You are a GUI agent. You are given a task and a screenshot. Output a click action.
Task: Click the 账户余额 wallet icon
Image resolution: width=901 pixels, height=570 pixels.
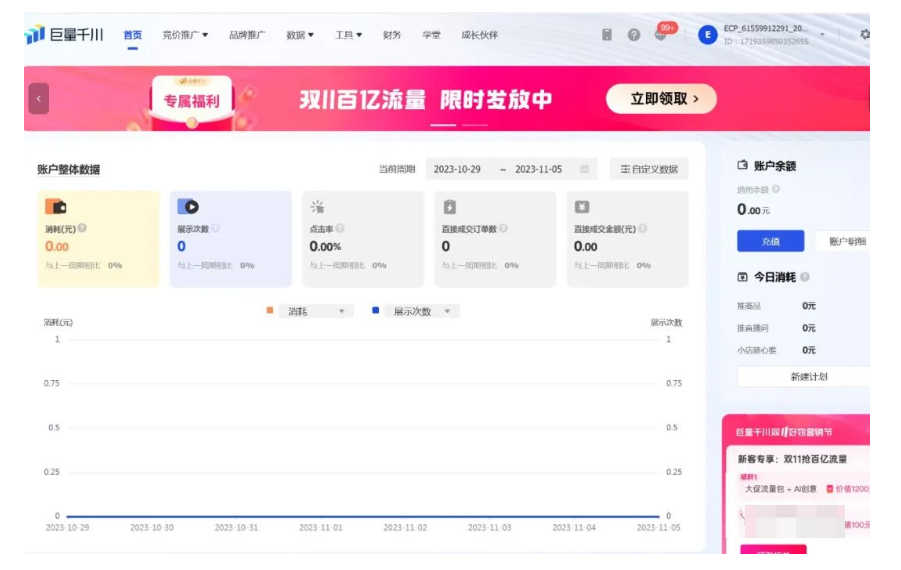point(742,165)
